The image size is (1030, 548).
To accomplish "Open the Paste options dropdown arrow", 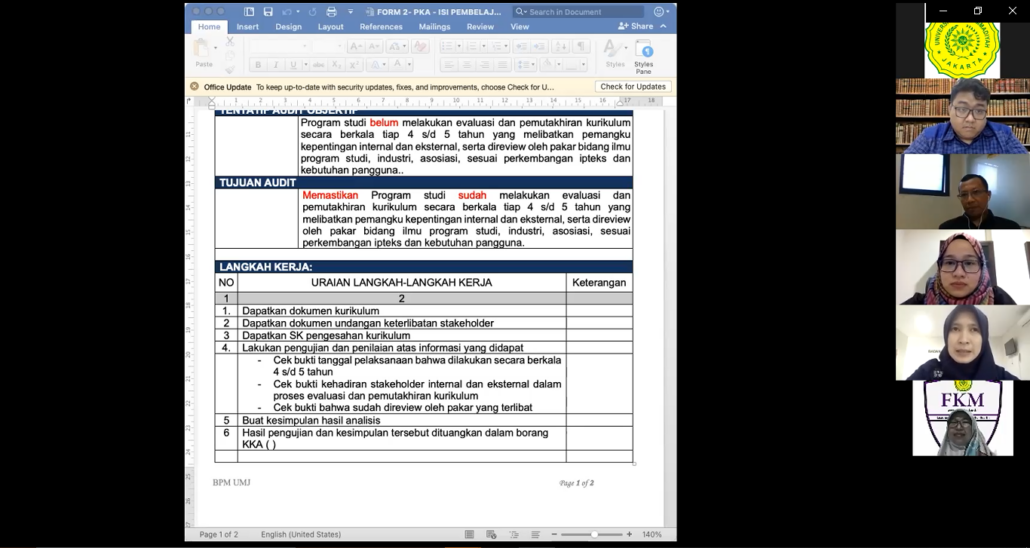I will [x=215, y=47].
